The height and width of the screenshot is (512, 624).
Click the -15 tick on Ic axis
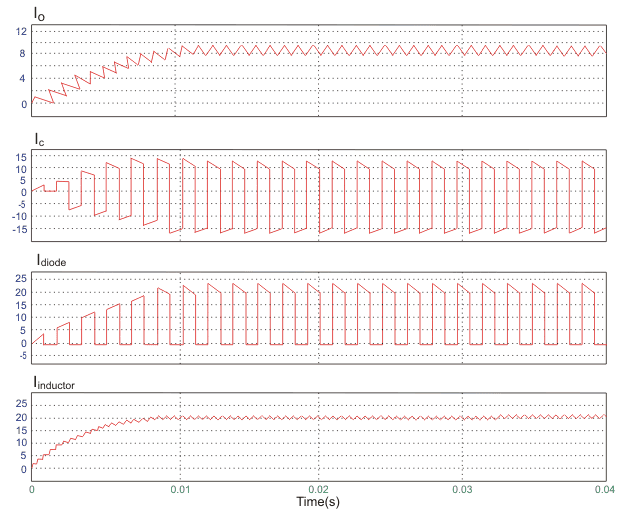coord(18,230)
